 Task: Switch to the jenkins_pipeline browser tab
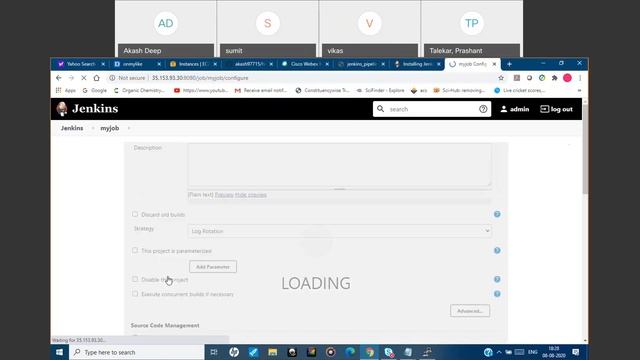[x=360, y=64]
